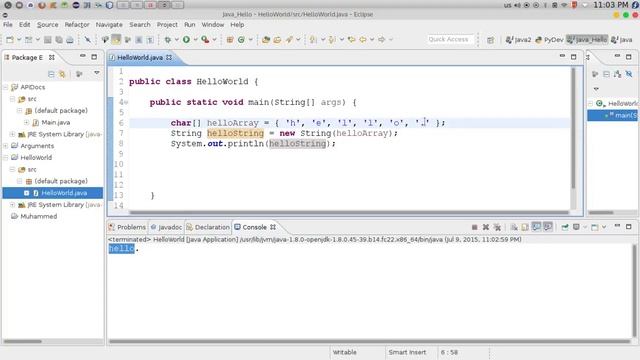Click the Open Perspective icon
The height and width of the screenshot is (360, 640).
pos(490,40)
